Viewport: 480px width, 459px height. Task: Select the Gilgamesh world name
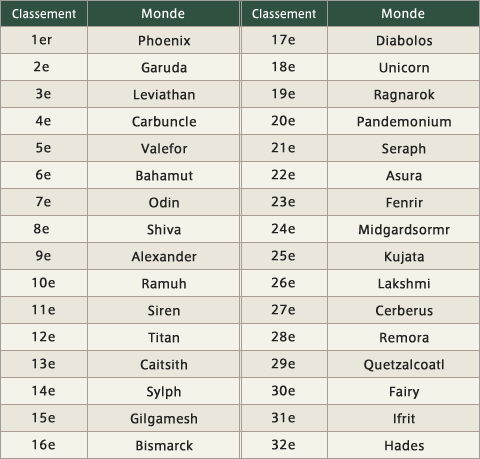coord(164,418)
